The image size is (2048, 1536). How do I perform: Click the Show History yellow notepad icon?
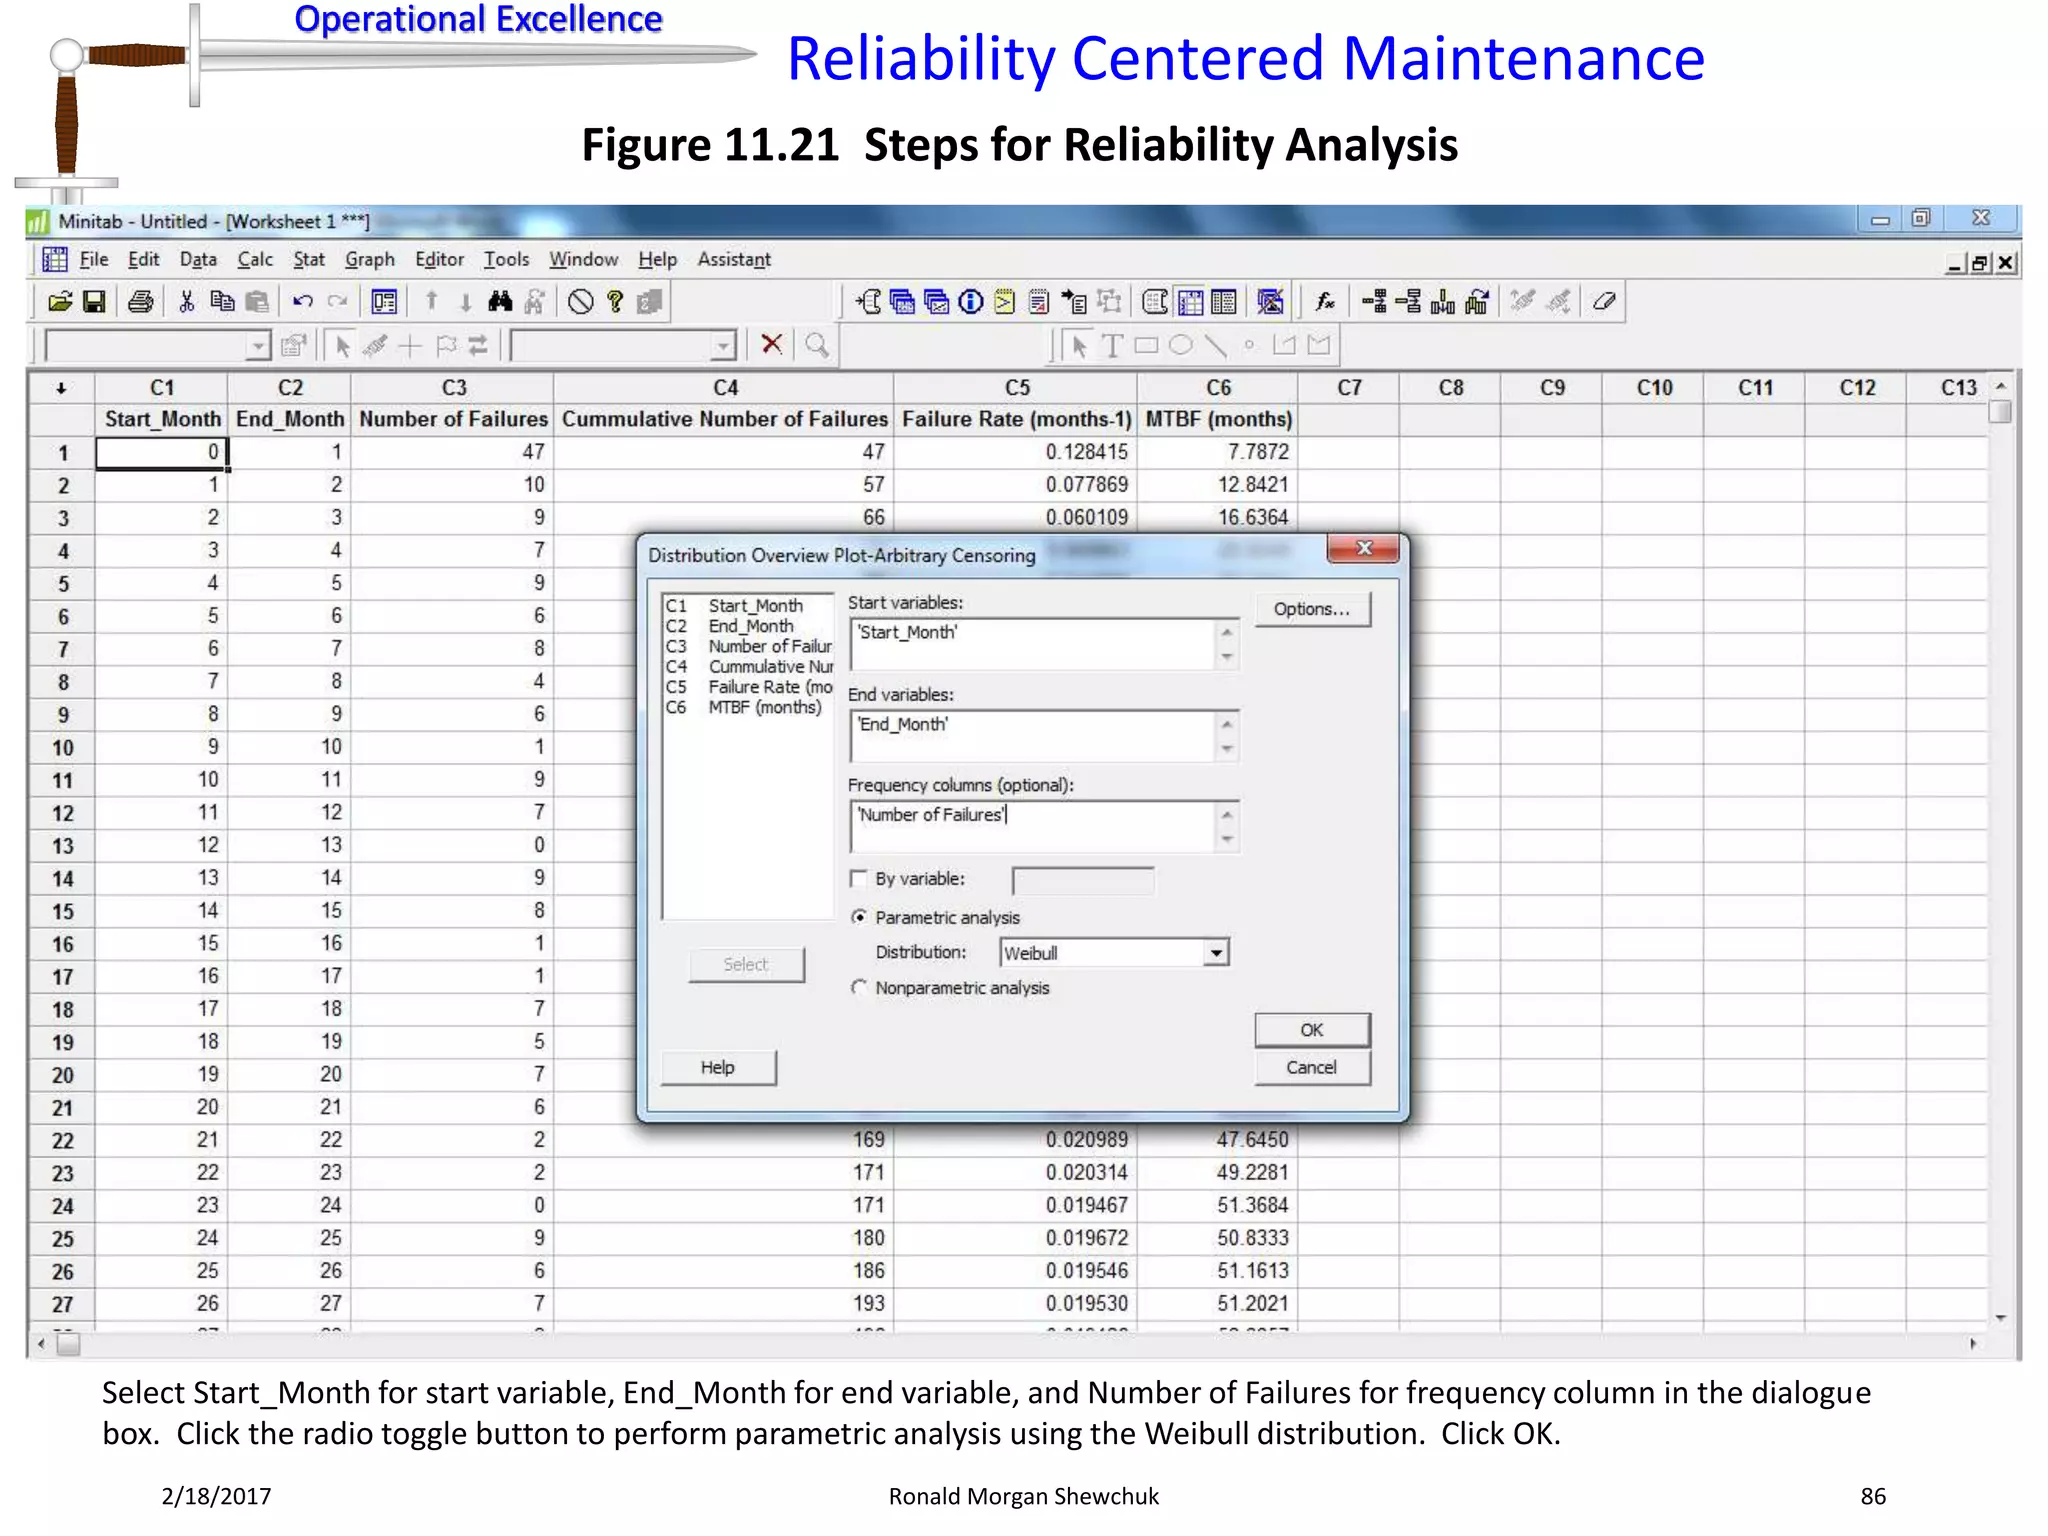tap(1004, 302)
